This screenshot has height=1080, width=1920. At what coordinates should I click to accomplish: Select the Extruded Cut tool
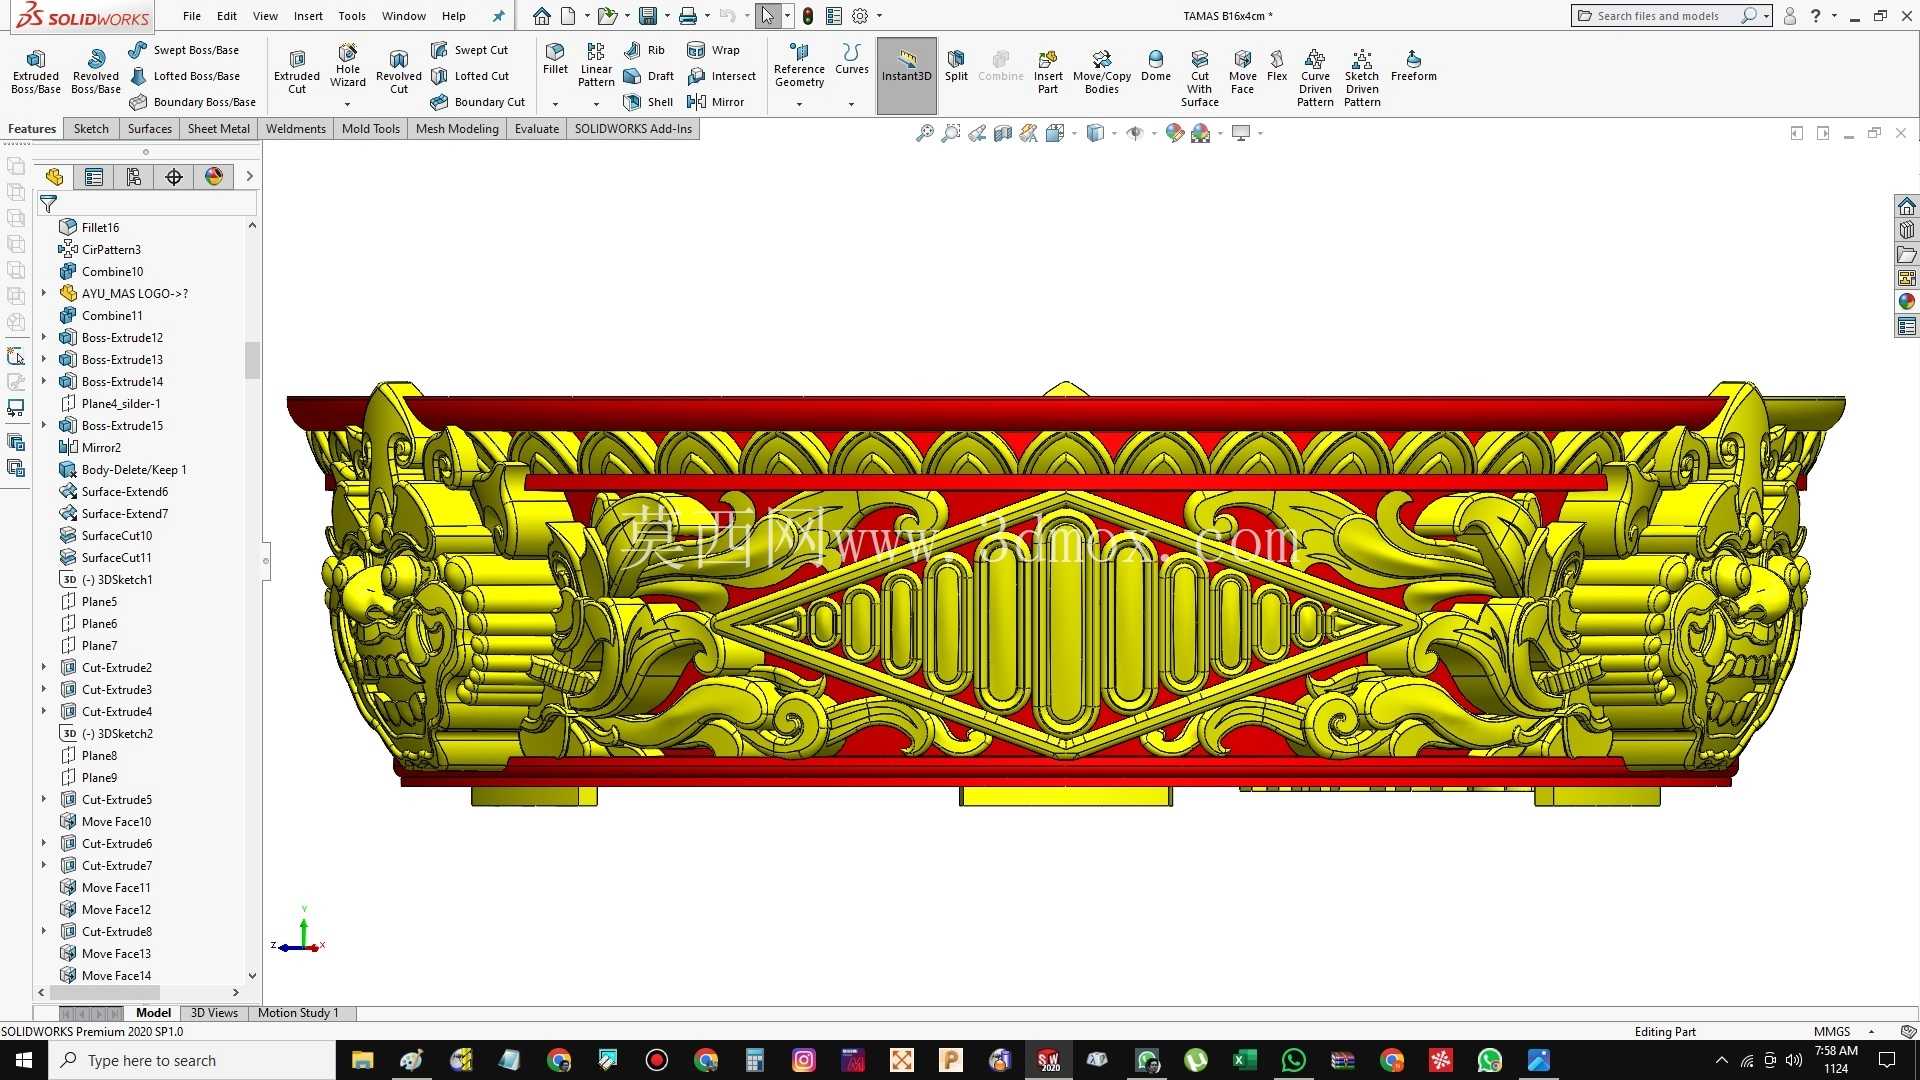pos(297,71)
